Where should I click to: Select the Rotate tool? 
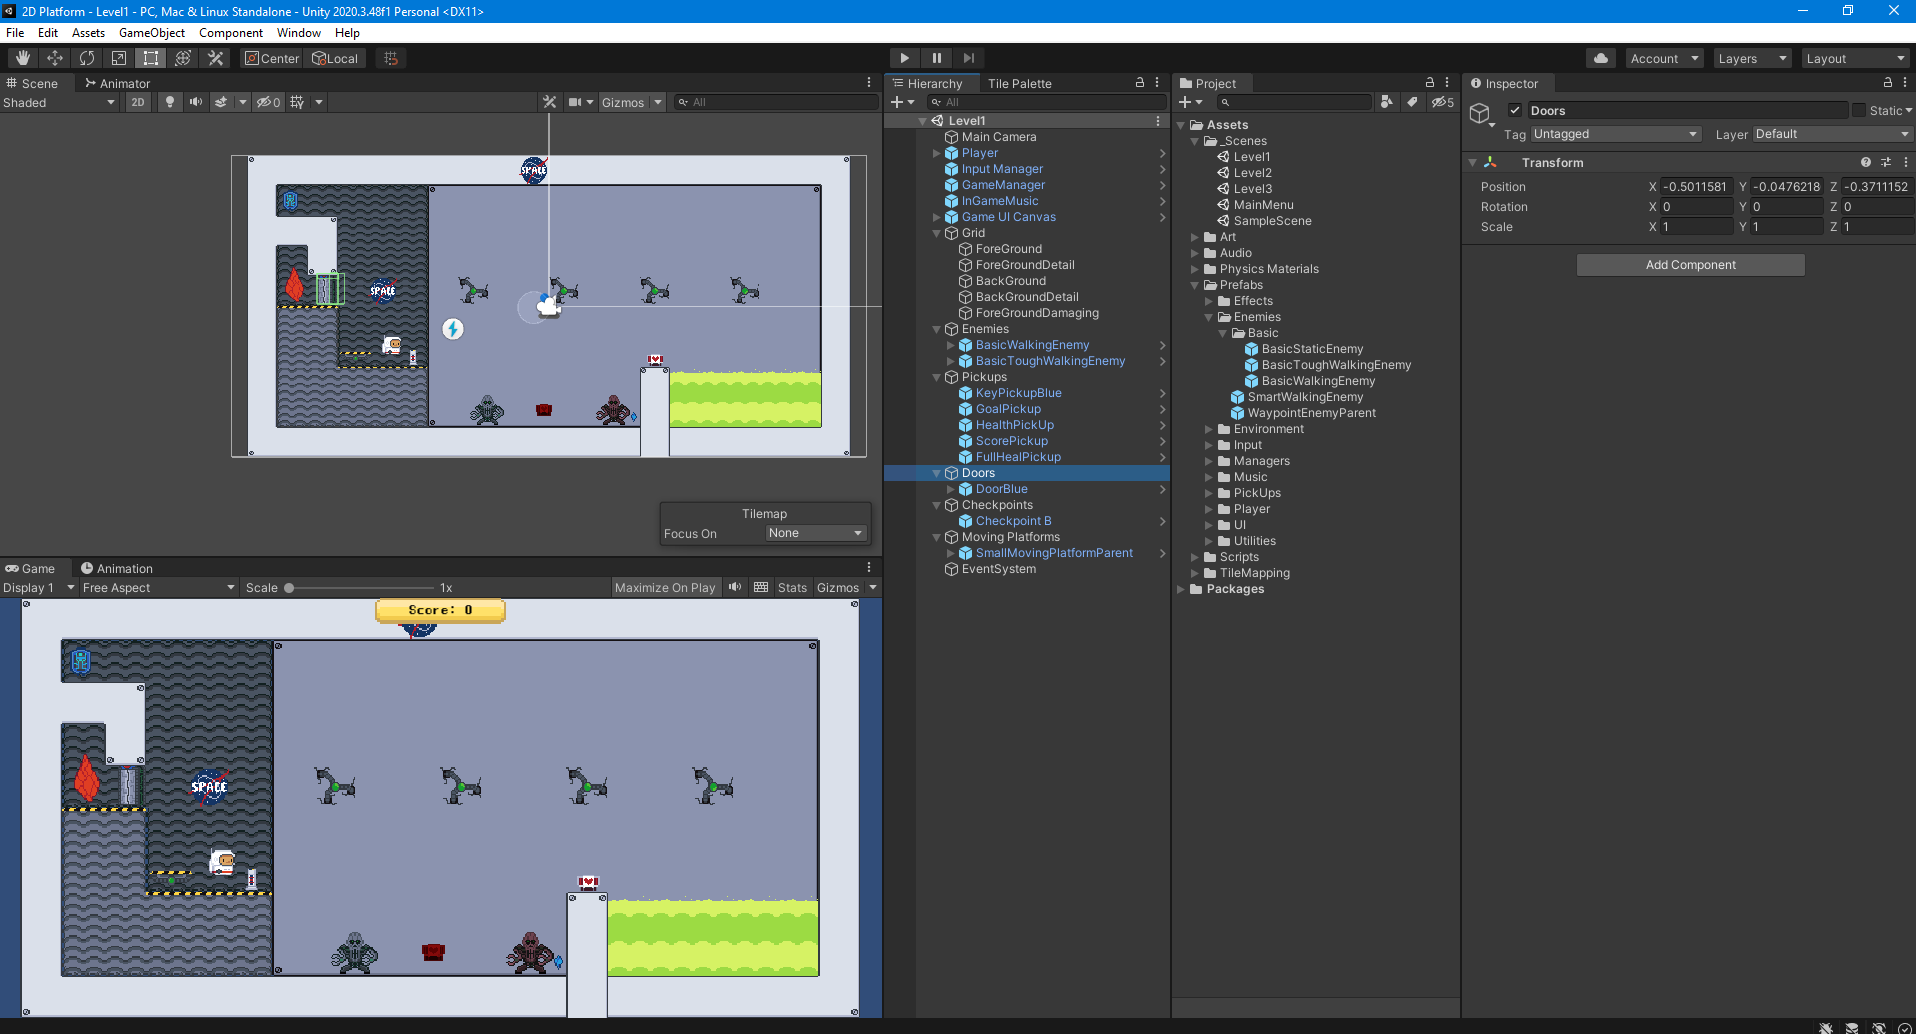87,58
